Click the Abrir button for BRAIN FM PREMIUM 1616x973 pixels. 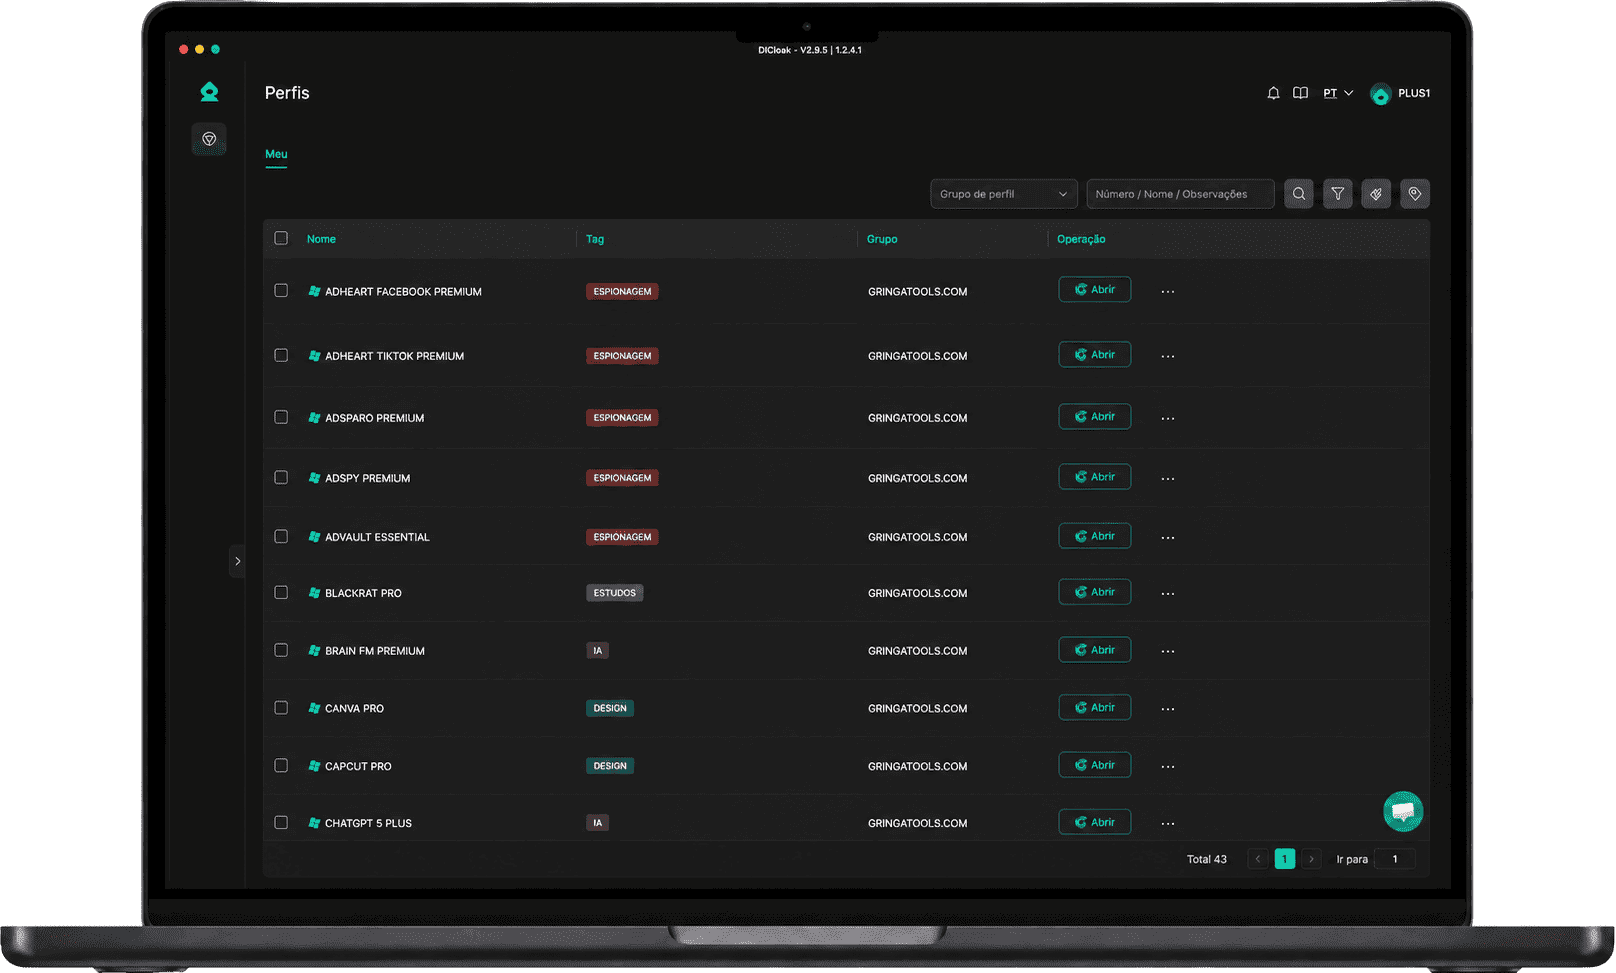coord(1095,650)
